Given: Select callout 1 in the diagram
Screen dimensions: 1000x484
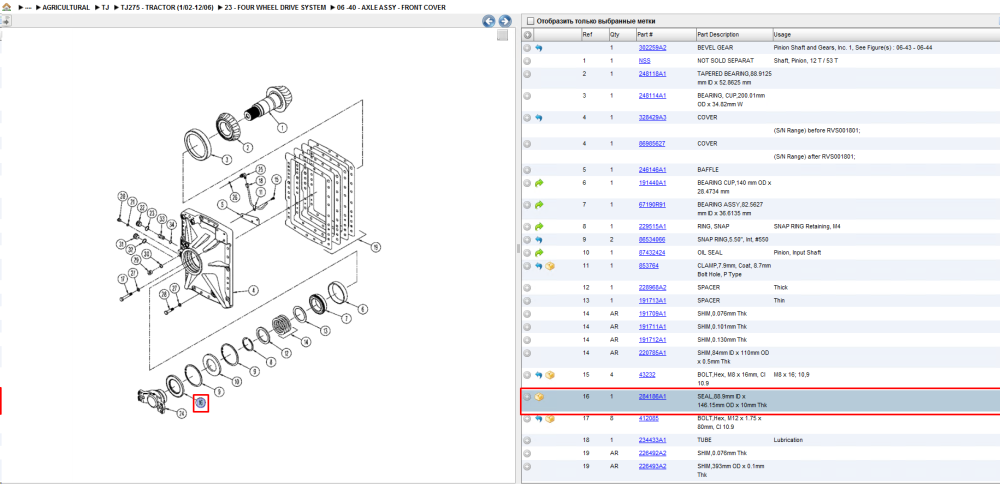Looking at the screenshot, I should (x=282, y=127).
